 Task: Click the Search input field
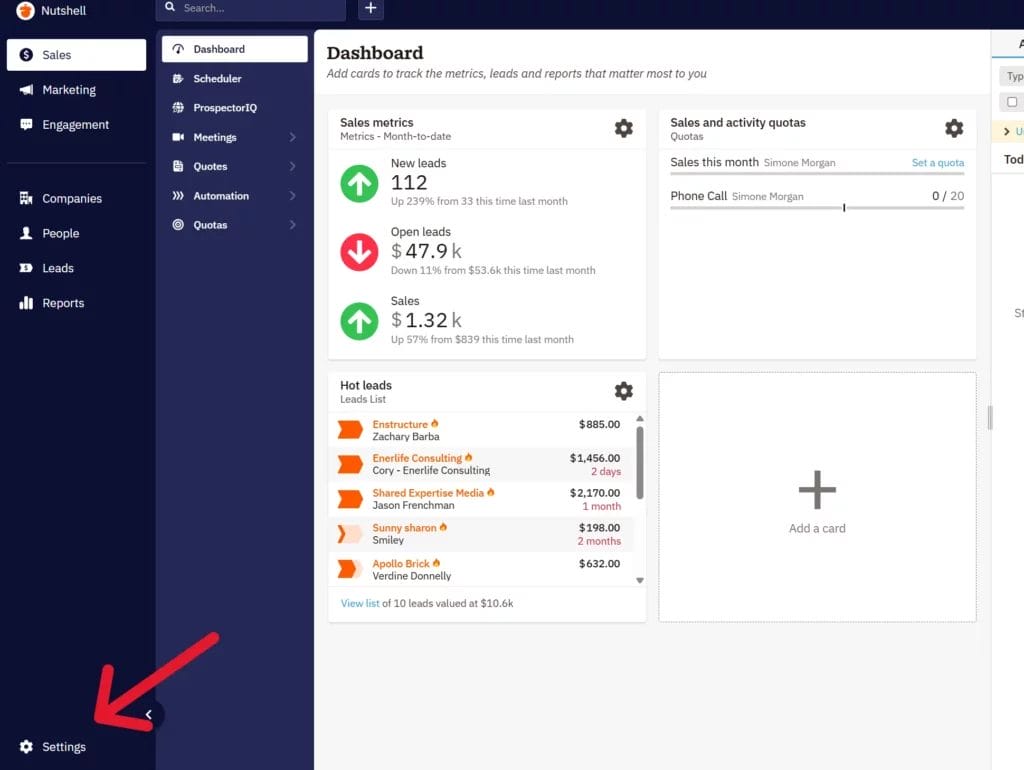tap(249, 9)
